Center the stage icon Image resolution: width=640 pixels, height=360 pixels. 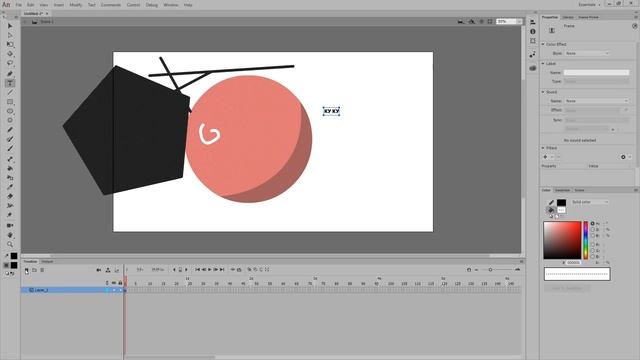coord(481,21)
